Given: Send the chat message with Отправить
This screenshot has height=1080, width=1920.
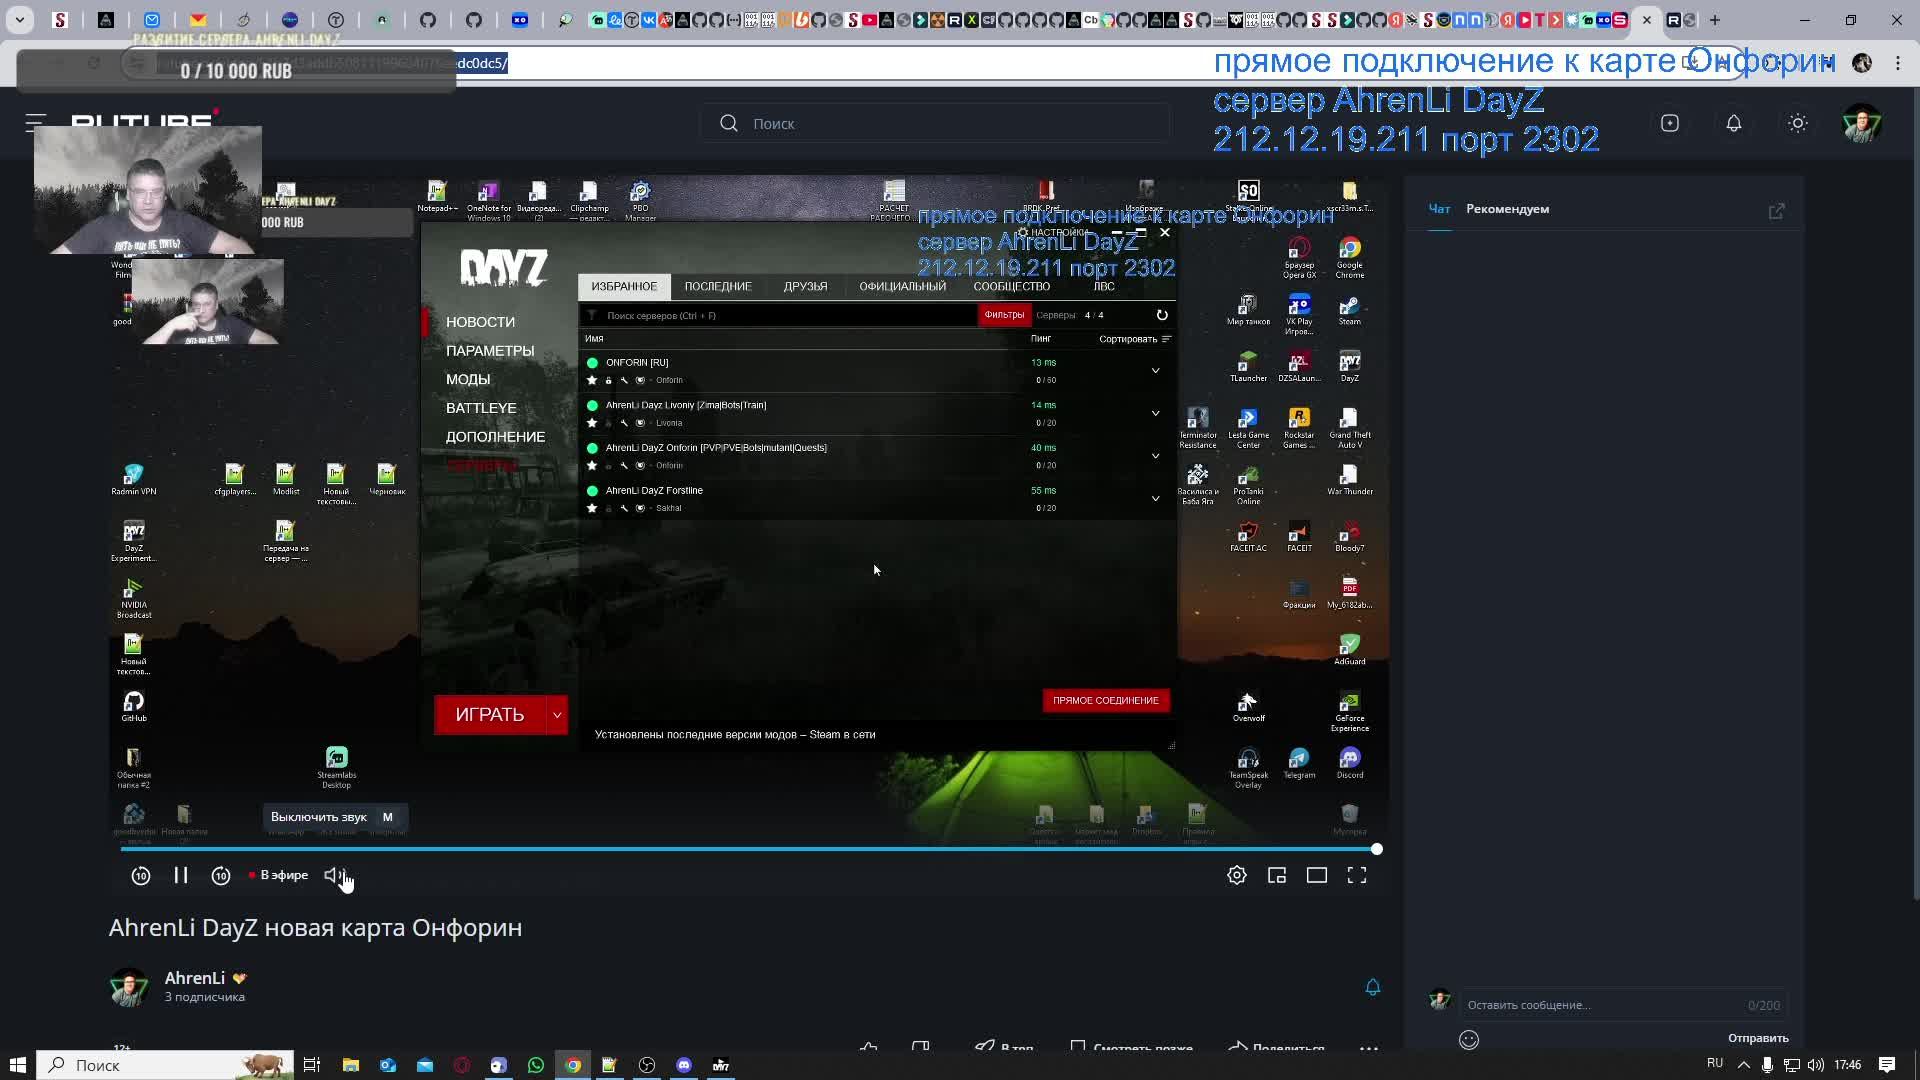Looking at the screenshot, I should (1758, 1038).
